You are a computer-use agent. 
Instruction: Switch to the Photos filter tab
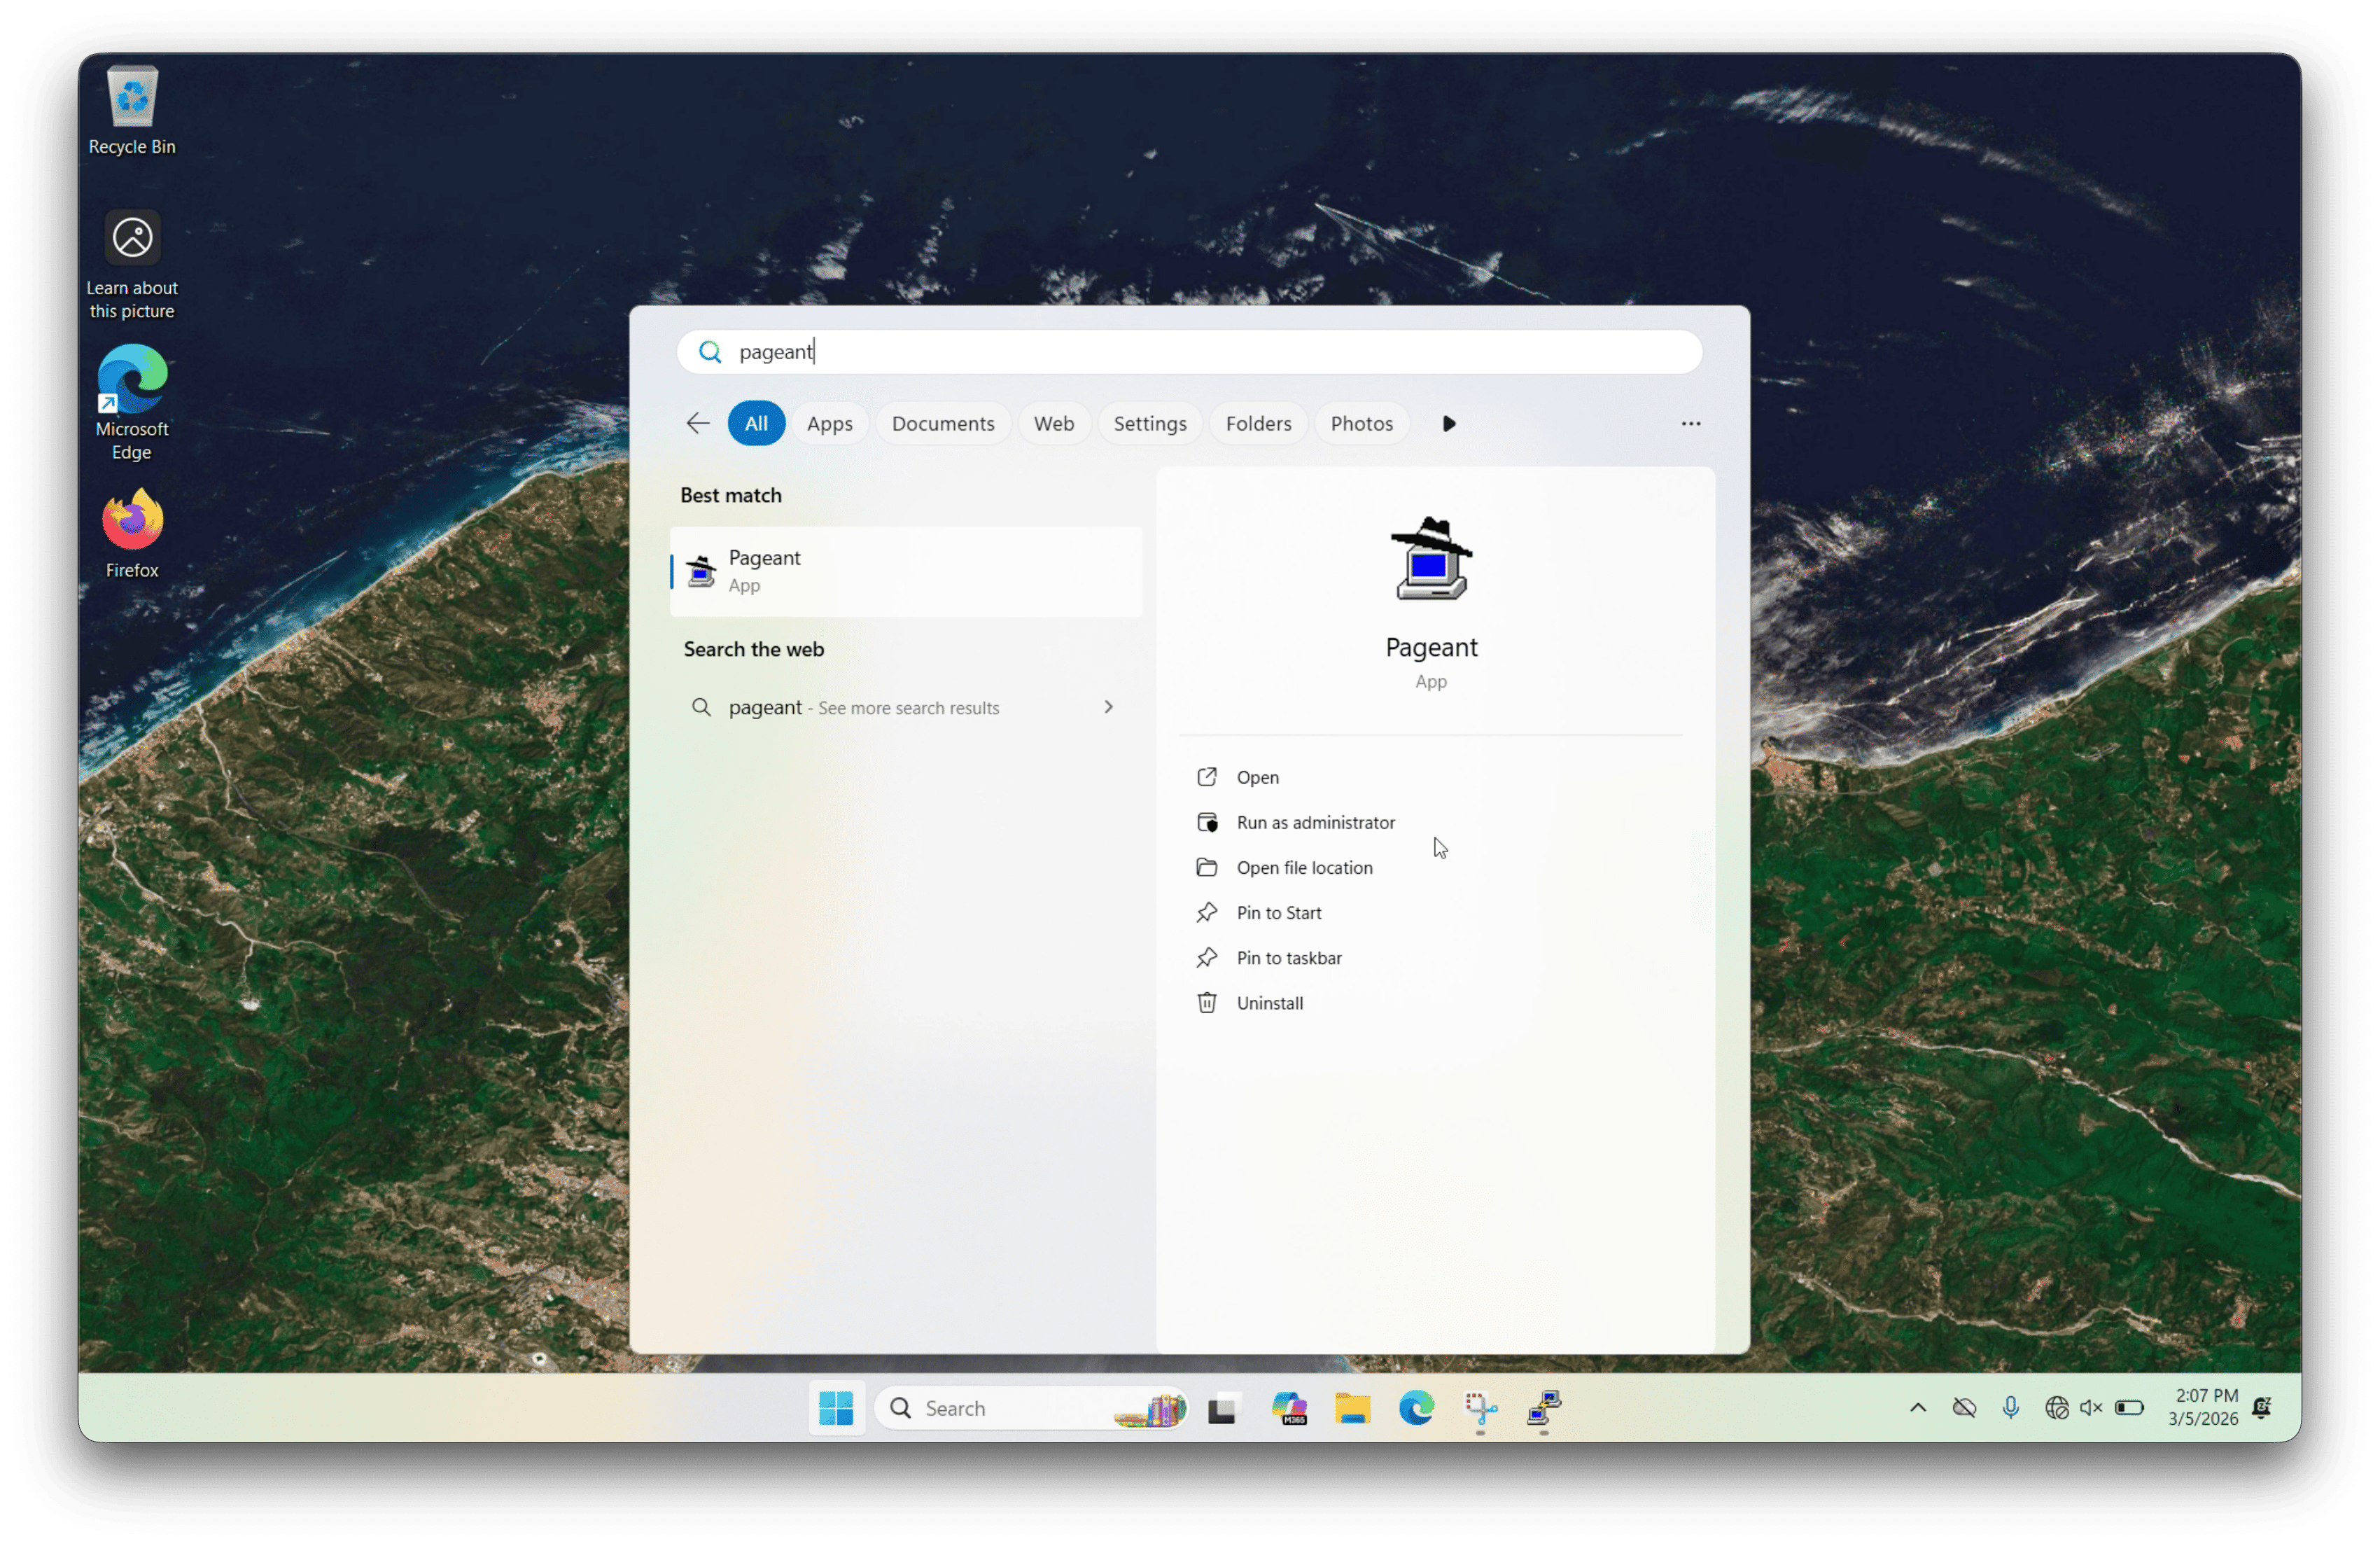tap(1361, 423)
